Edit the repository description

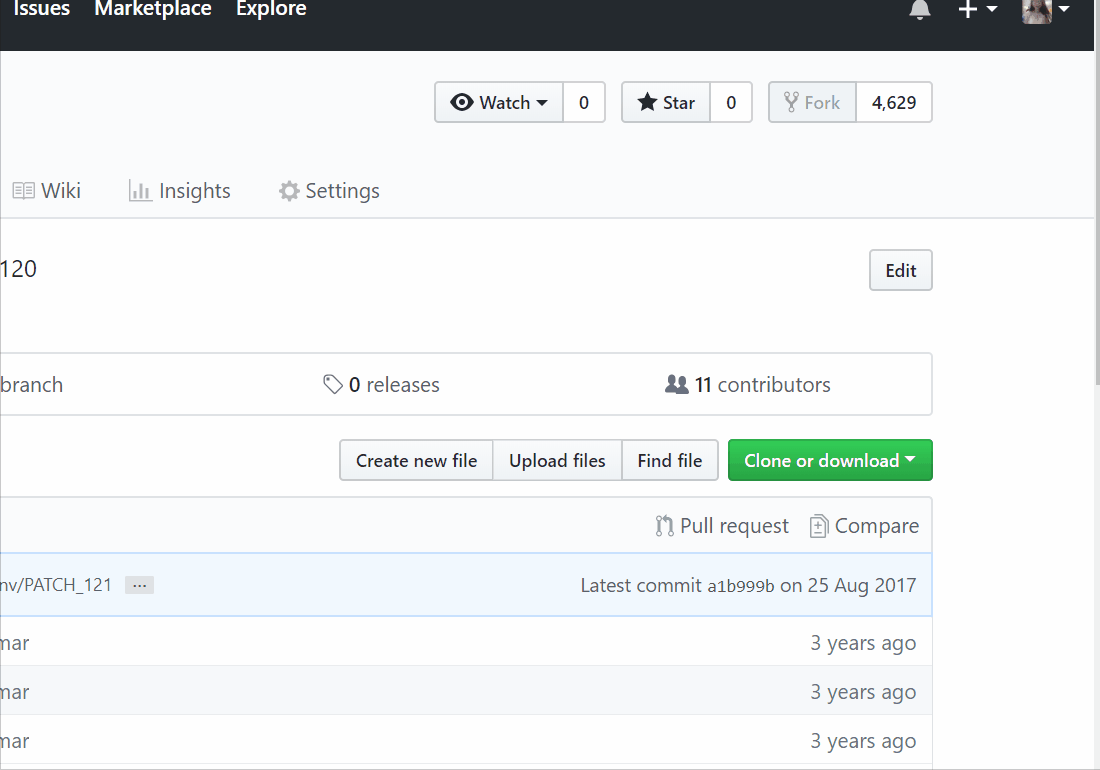(900, 270)
